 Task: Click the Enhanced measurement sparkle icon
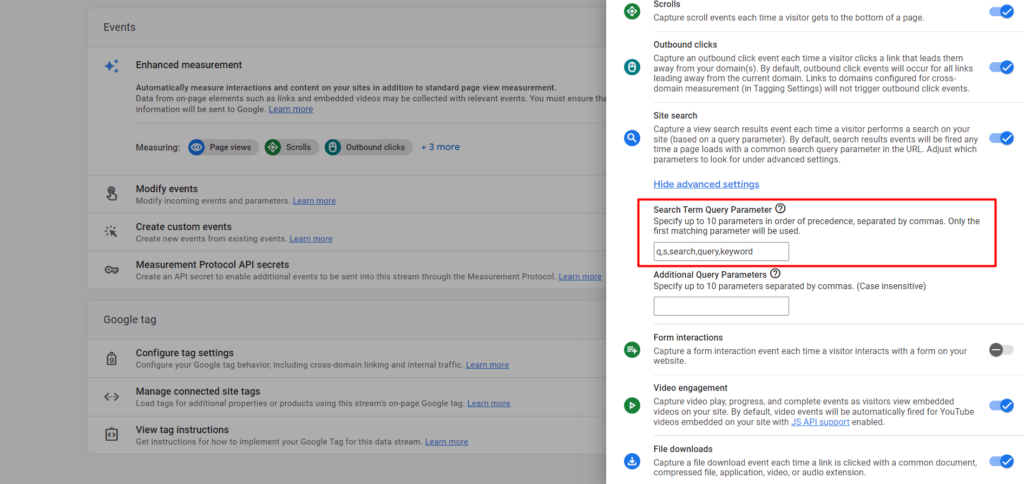(112, 66)
